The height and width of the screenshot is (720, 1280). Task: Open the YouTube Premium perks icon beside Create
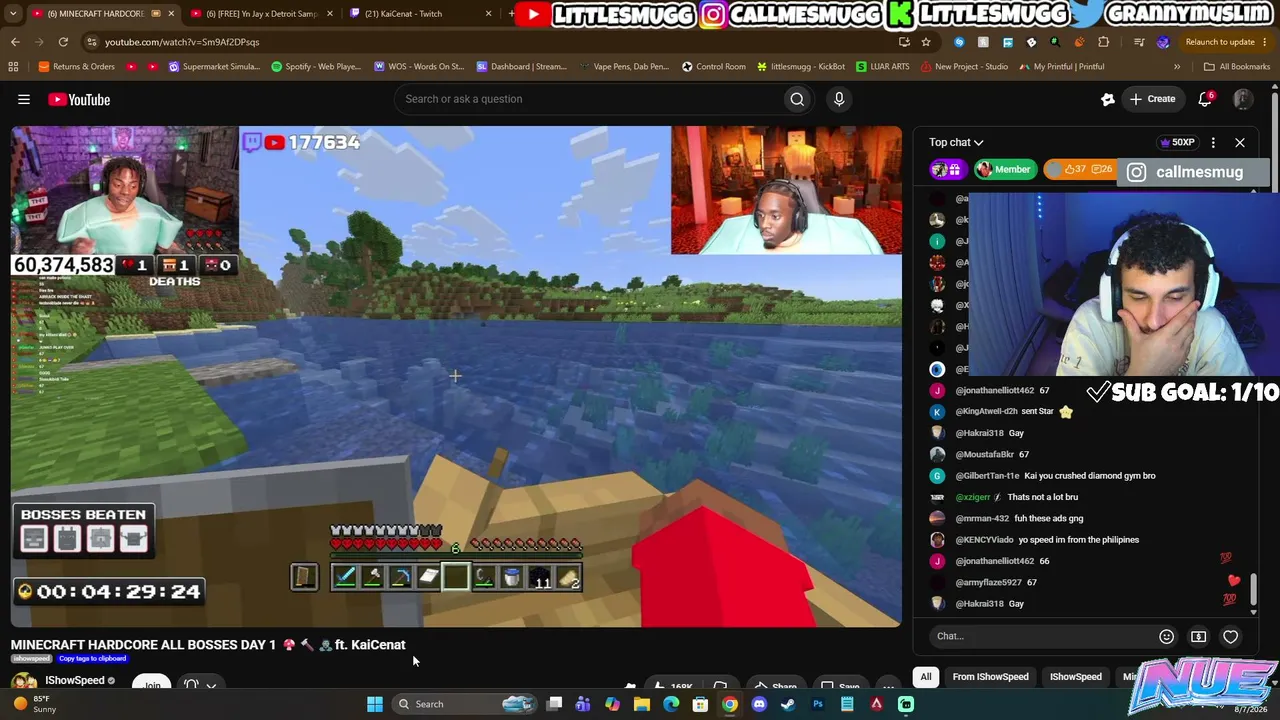pyautogui.click(x=1108, y=99)
